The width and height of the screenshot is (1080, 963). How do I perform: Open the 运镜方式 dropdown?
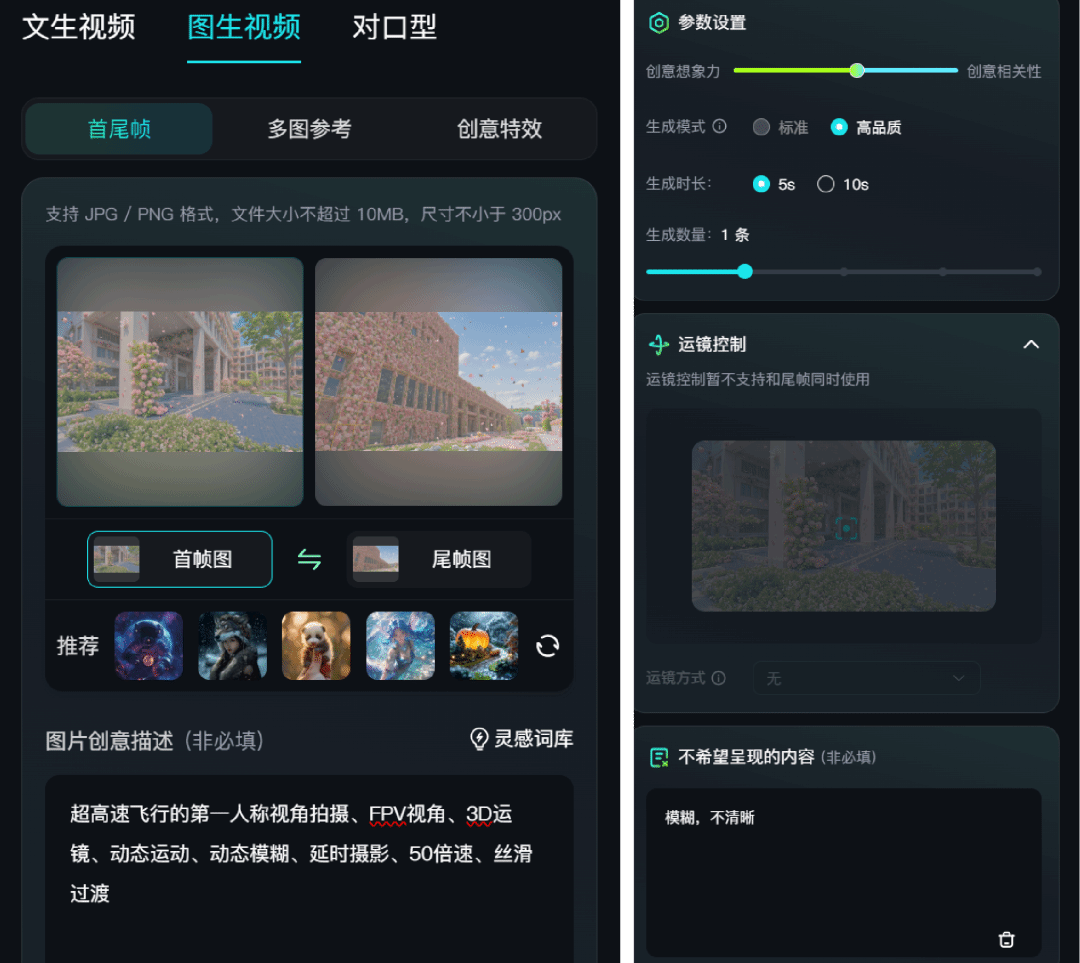click(866, 679)
